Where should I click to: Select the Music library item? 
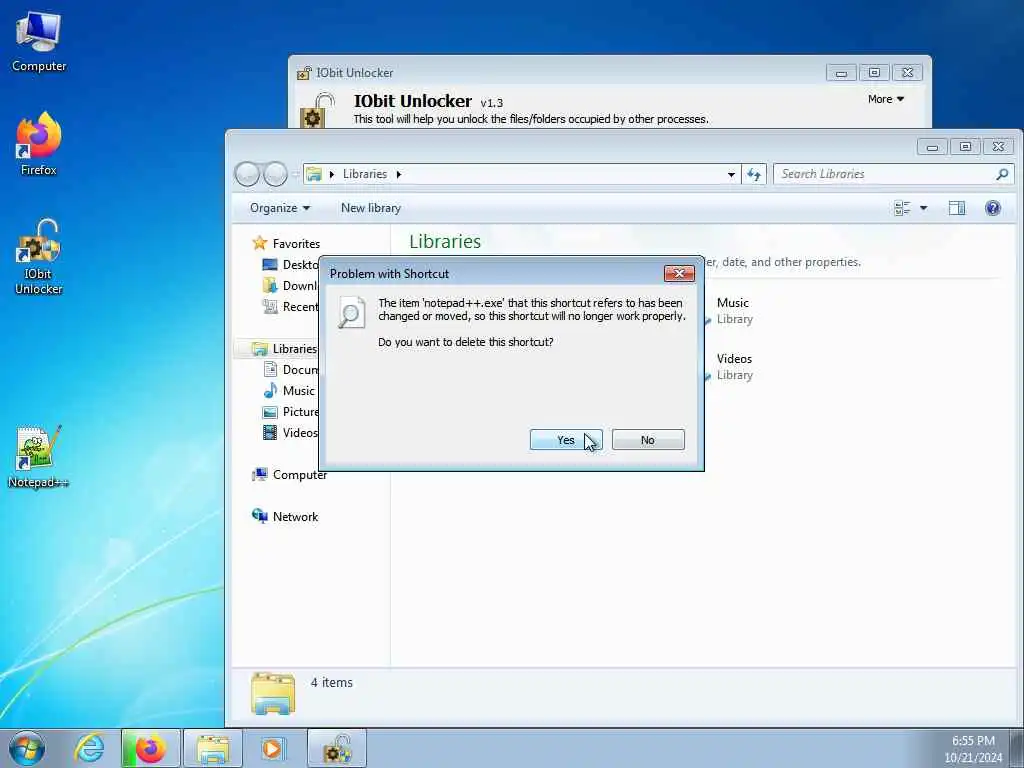point(733,310)
